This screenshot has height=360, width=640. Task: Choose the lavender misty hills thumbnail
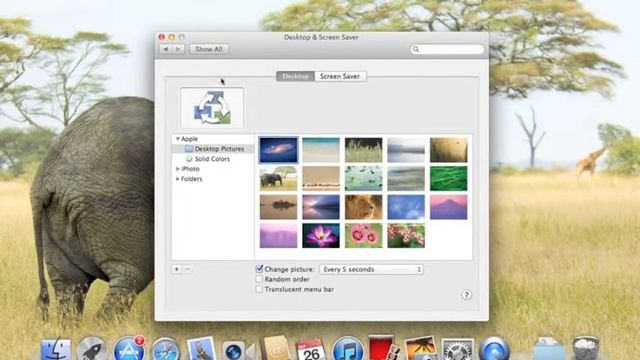[278, 236]
